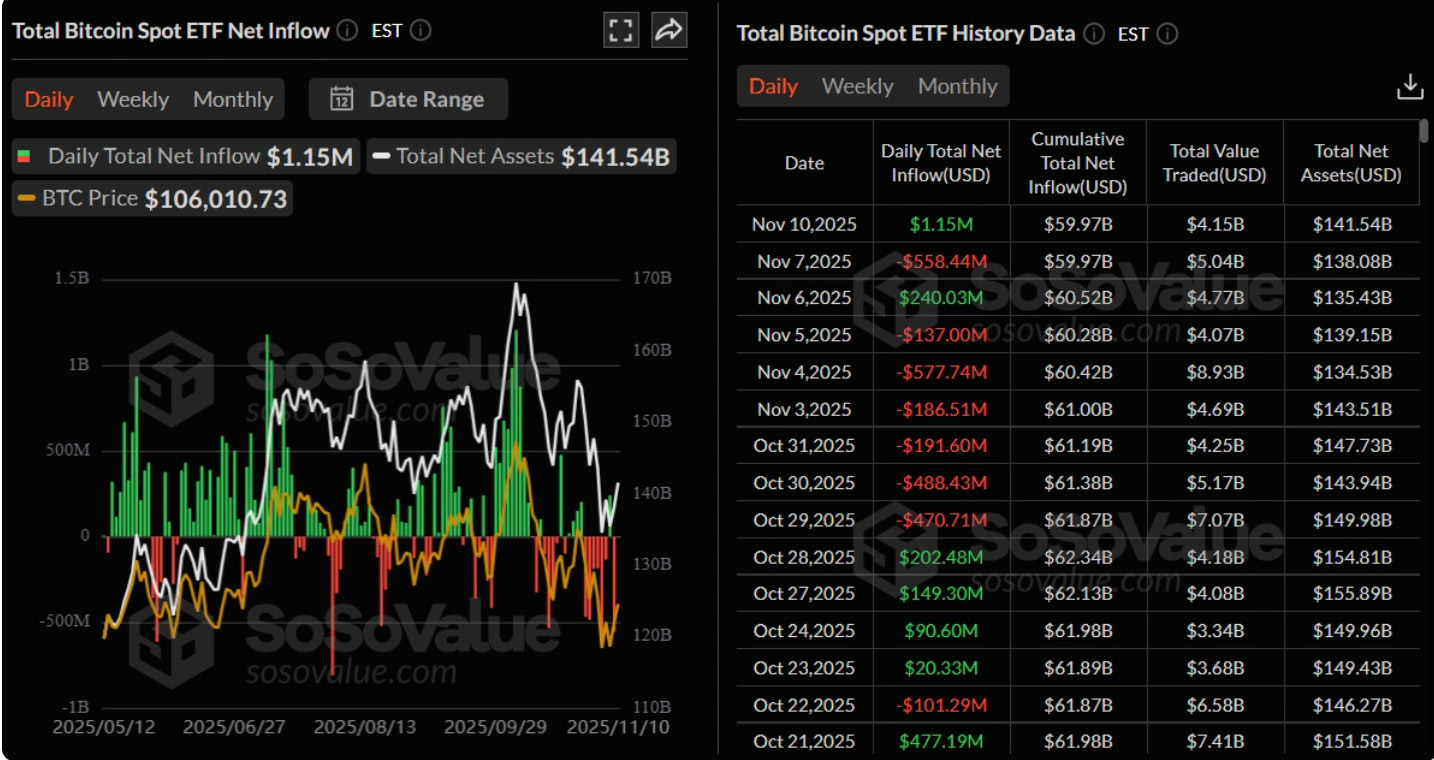
Task: Download history data with download icon
Action: tap(1410, 87)
